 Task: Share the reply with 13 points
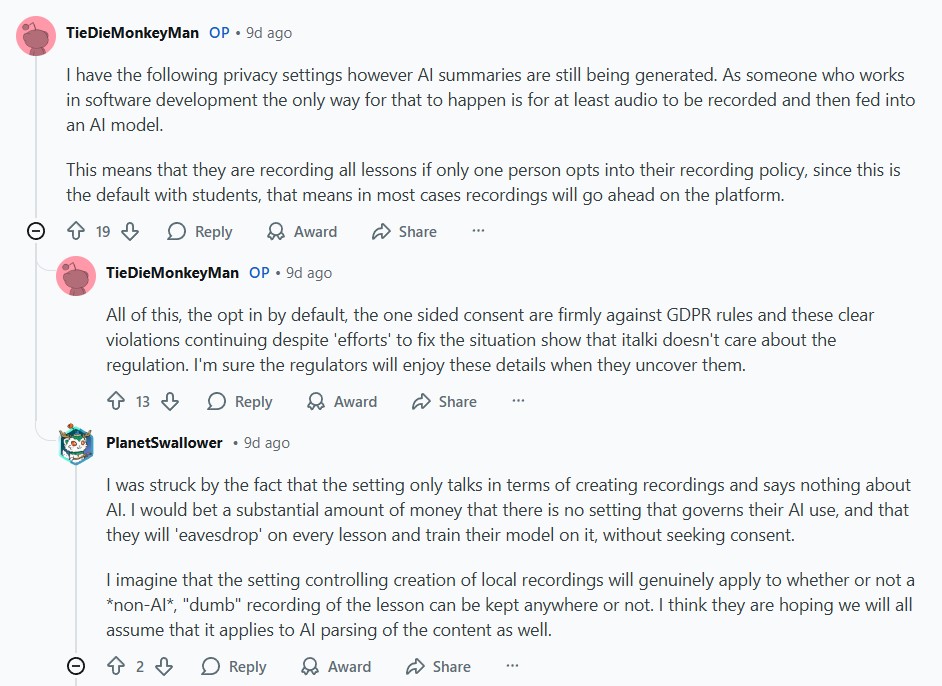(x=444, y=401)
